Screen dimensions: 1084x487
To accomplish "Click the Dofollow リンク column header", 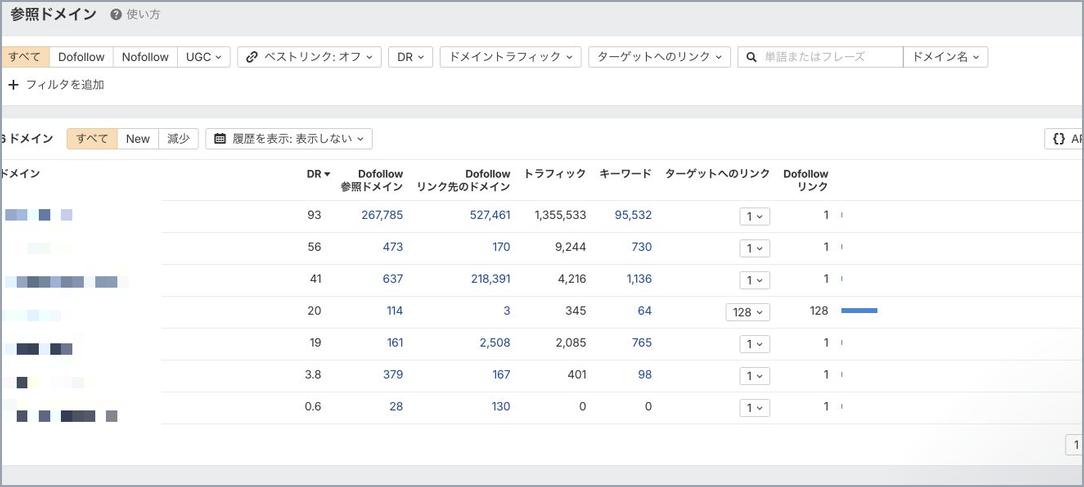I will [806, 180].
